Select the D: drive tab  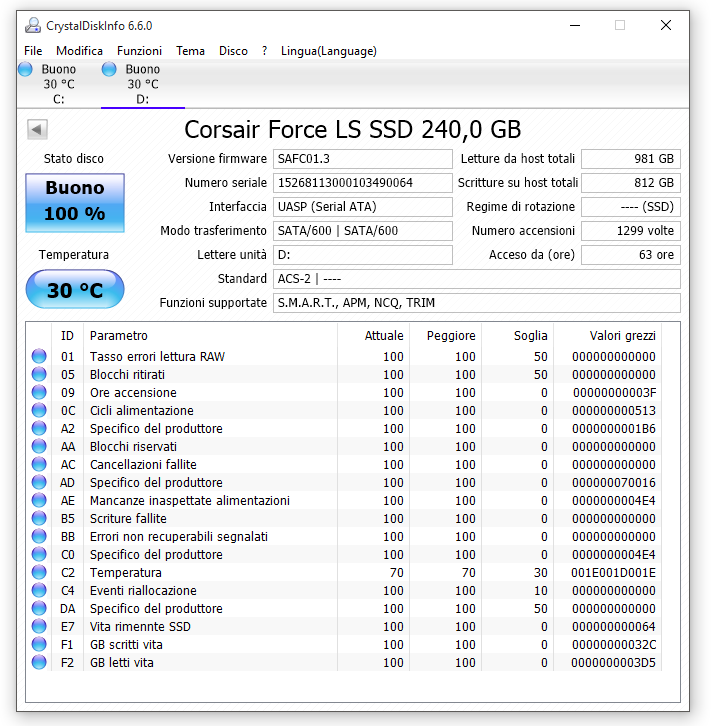(x=143, y=84)
